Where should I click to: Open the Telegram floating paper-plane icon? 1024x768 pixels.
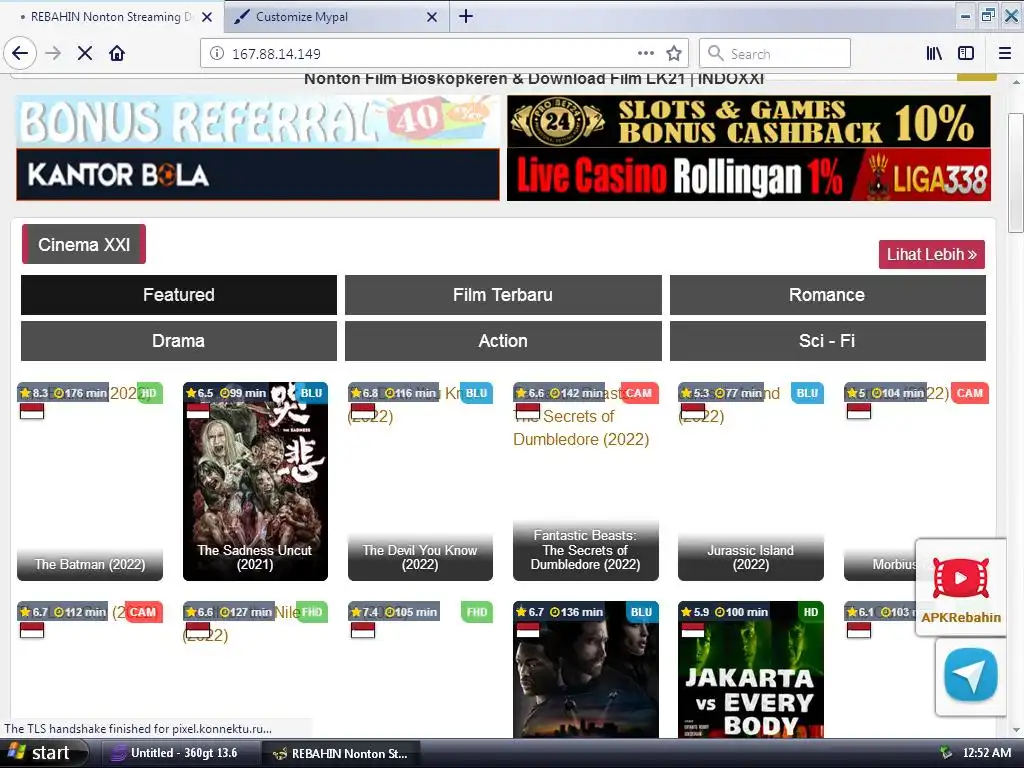click(x=970, y=675)
